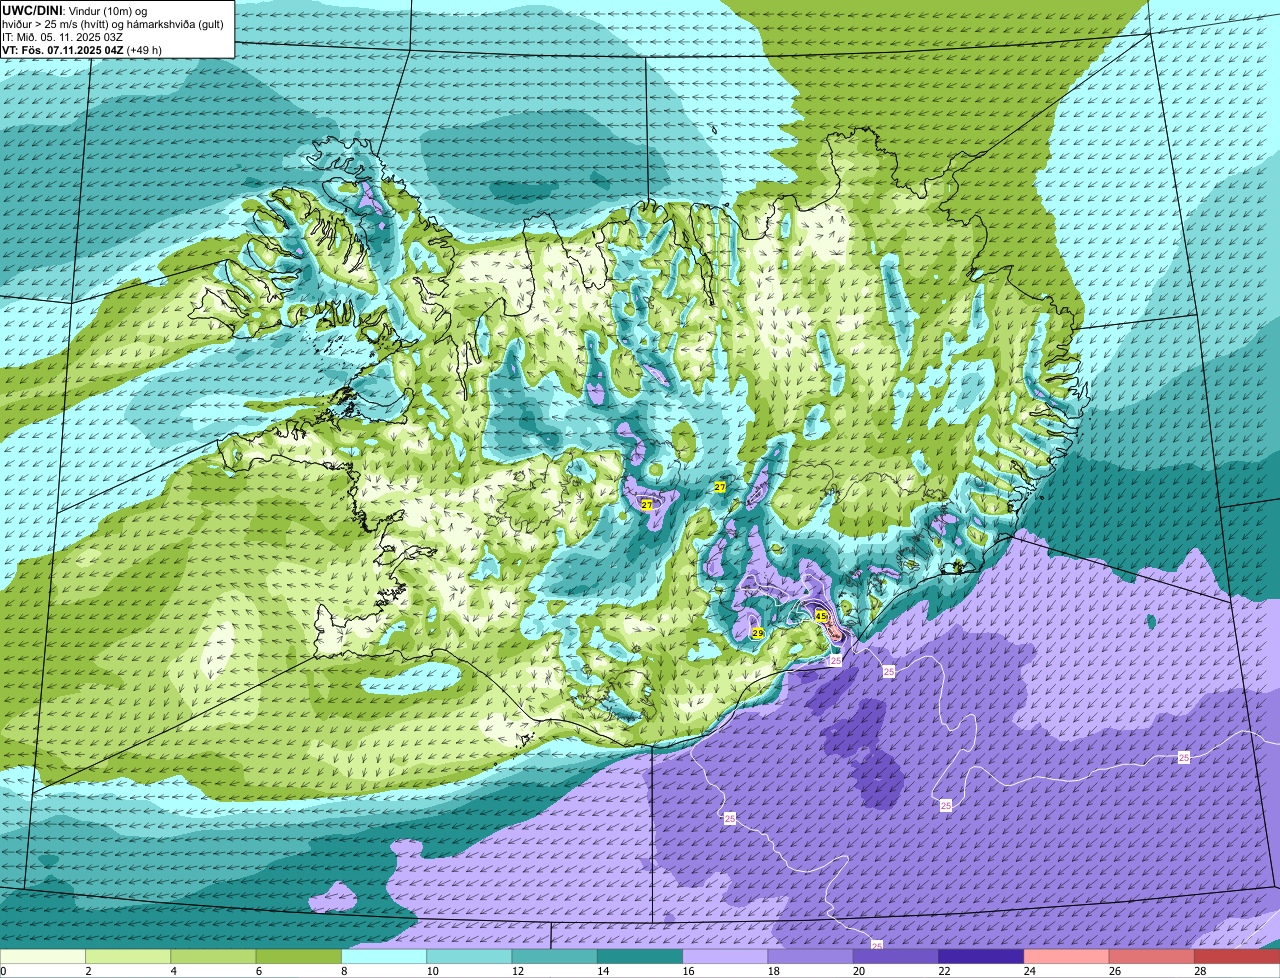Click the color bar tick label "26"
This screenshot has height=978, width=1280.
click(1115, 971)
